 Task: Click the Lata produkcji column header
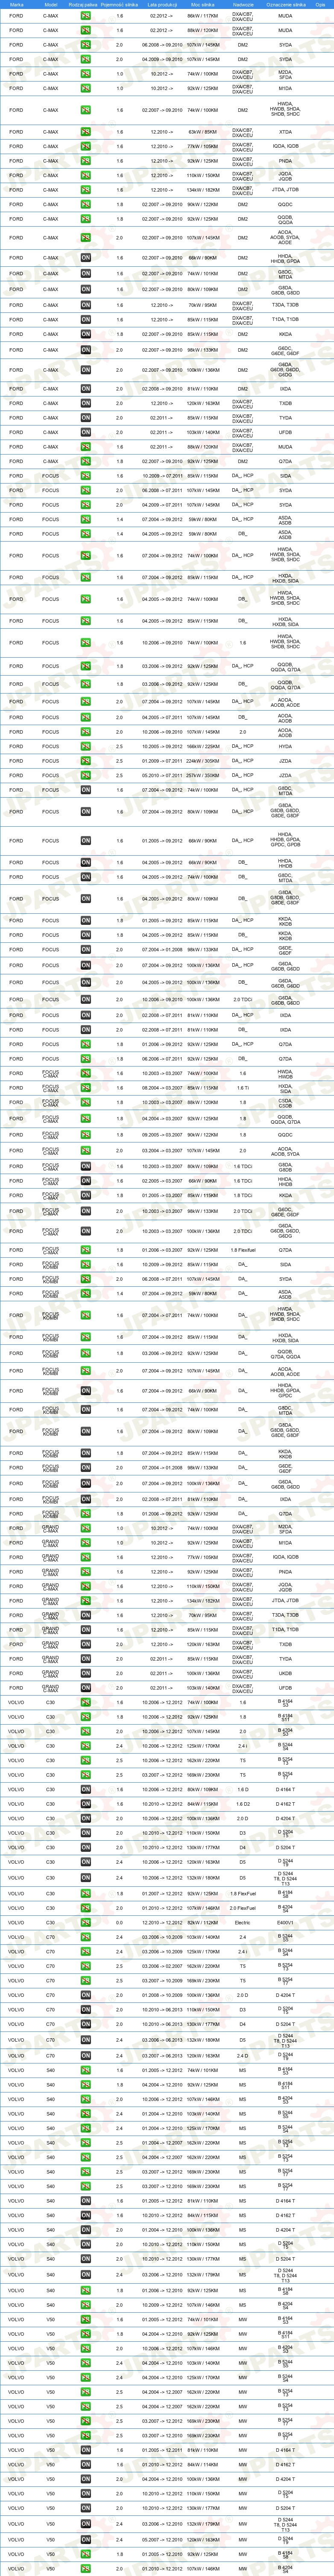[x=162, y=5]
